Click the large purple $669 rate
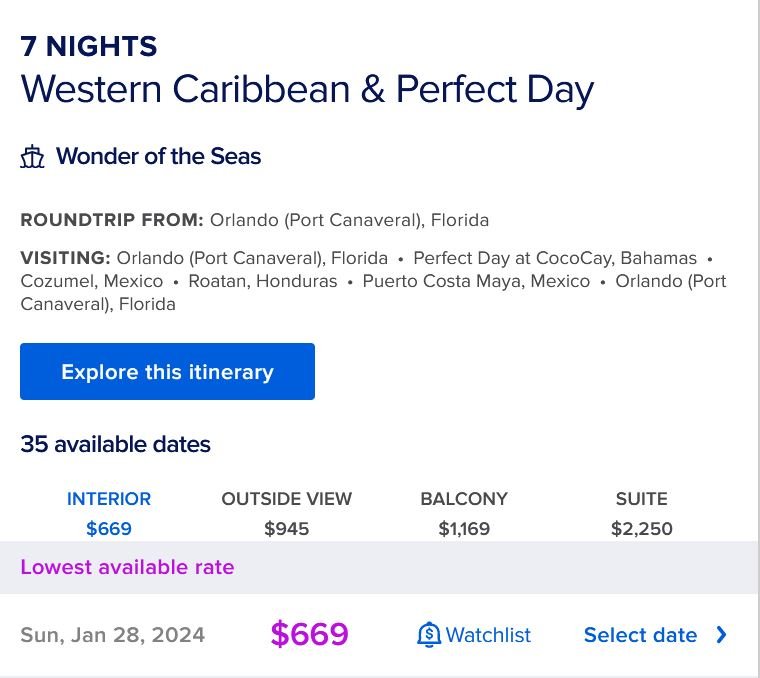The width and height of the screenshot is (760, 678). coord(309,634)
